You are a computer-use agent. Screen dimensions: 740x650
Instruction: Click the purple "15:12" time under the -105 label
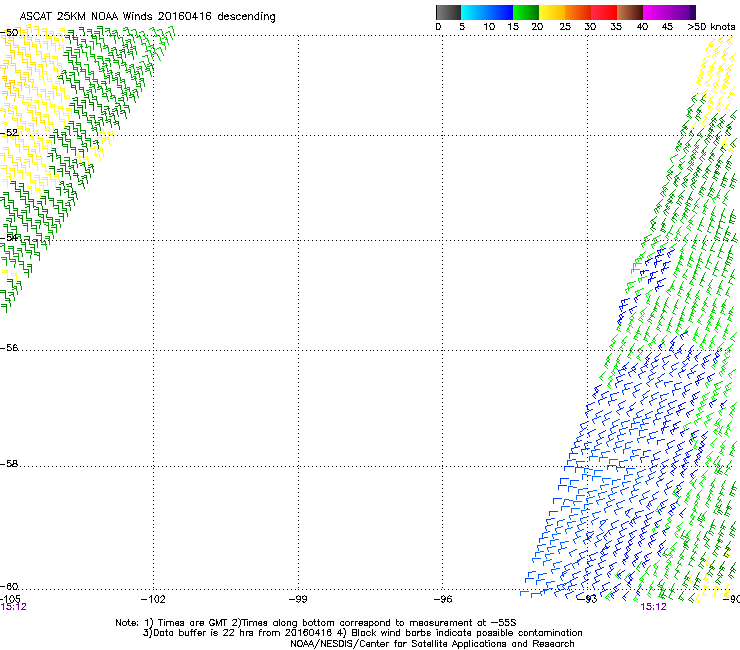tap(13, 607)
